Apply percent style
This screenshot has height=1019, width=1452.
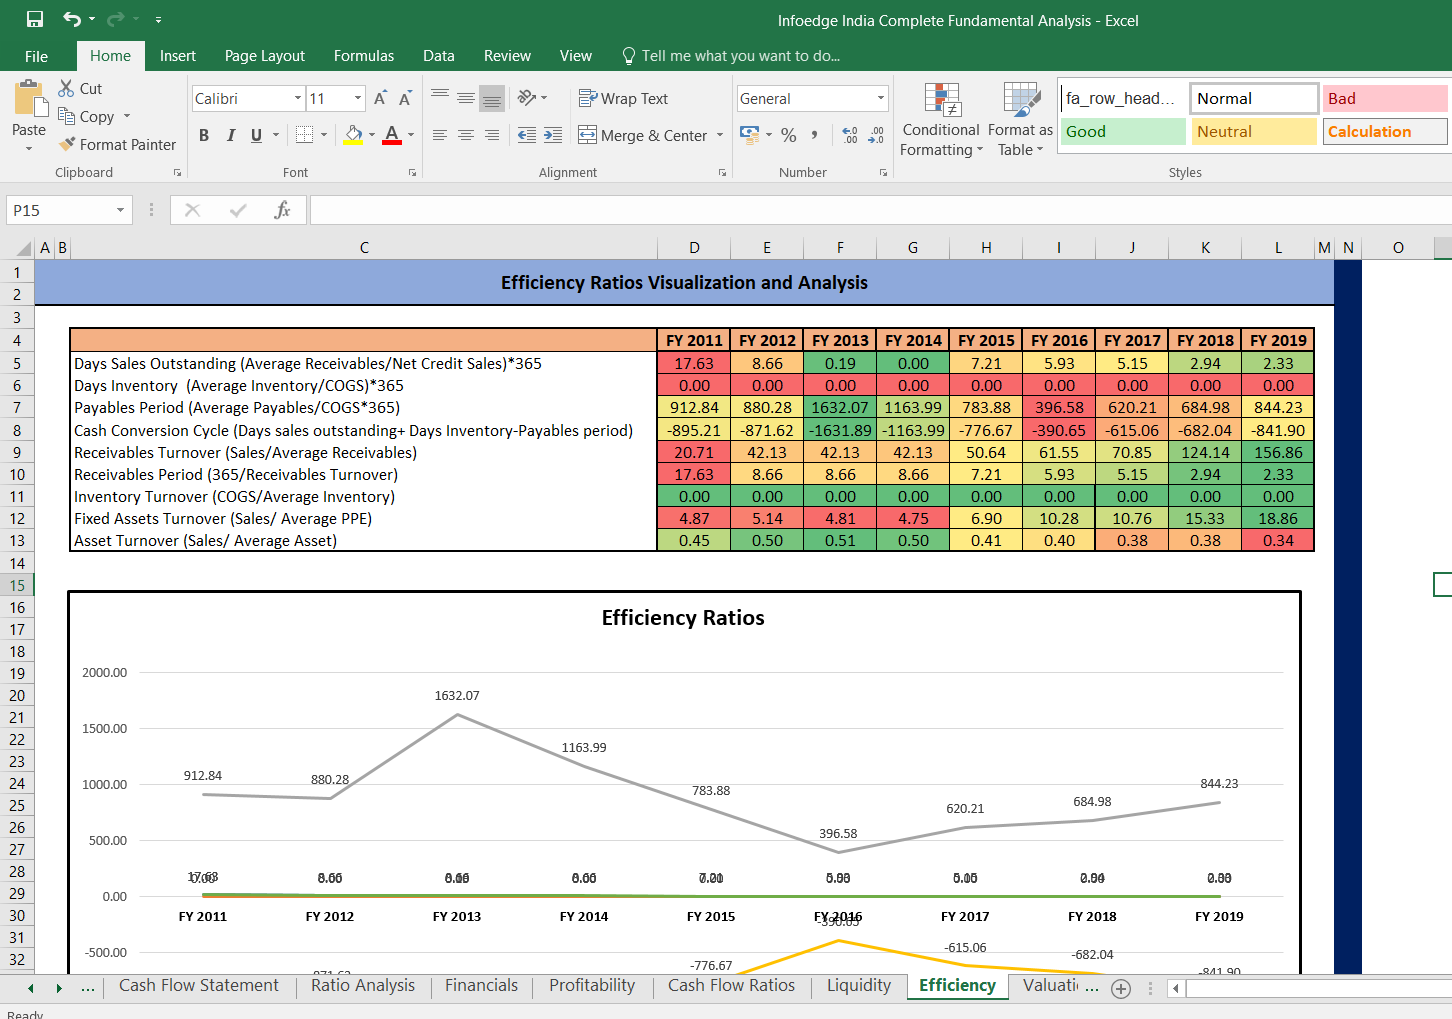(789, 135)
